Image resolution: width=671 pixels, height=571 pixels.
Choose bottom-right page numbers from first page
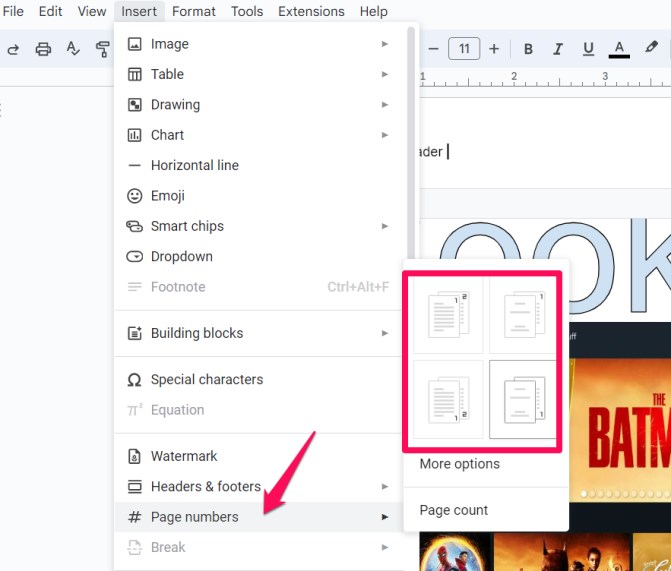[448, 399]
